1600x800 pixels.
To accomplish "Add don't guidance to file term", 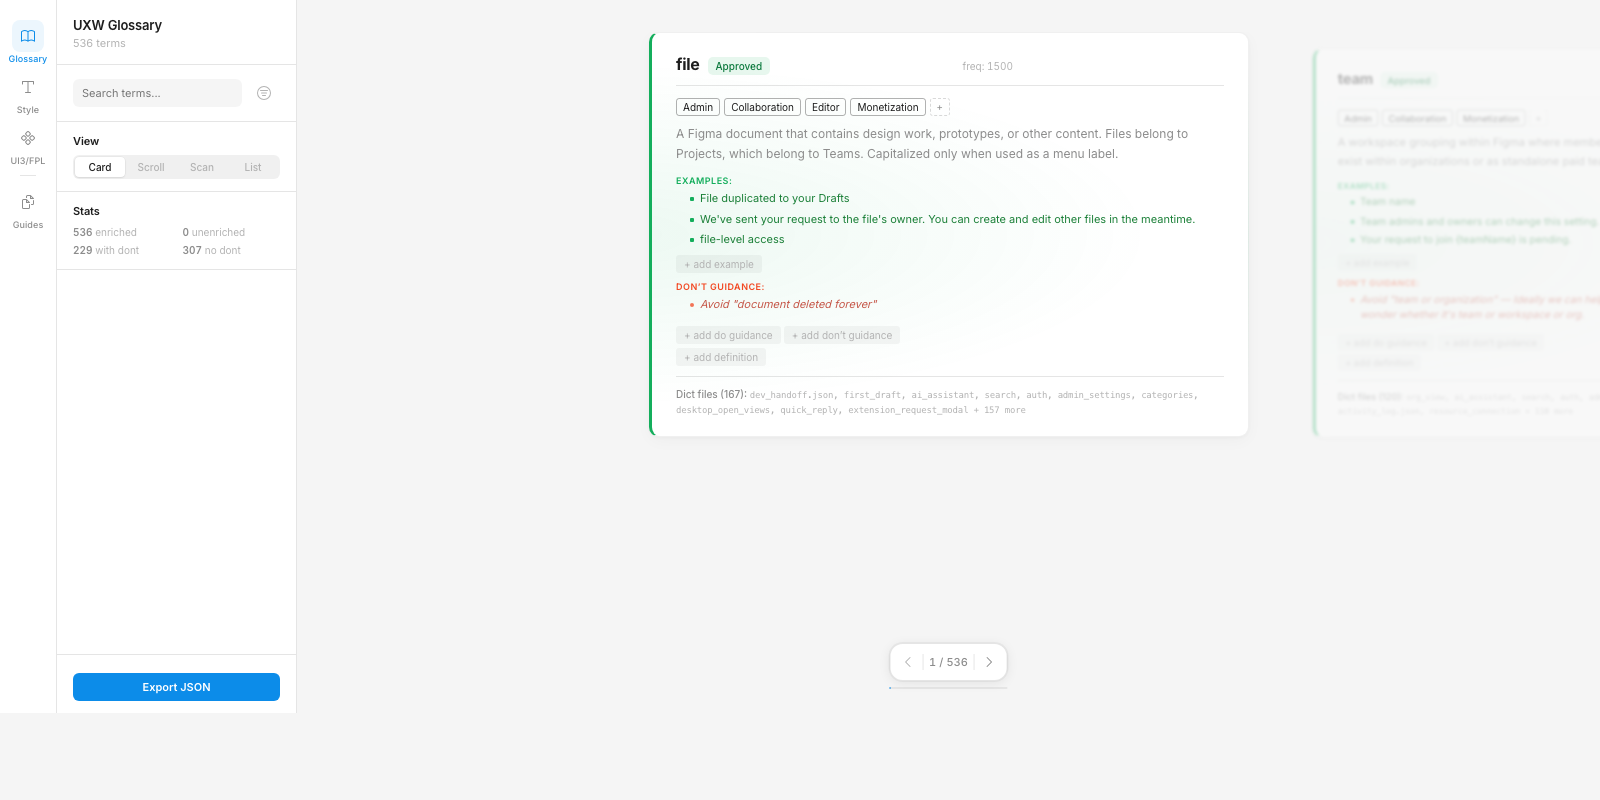I will [842, 335].
